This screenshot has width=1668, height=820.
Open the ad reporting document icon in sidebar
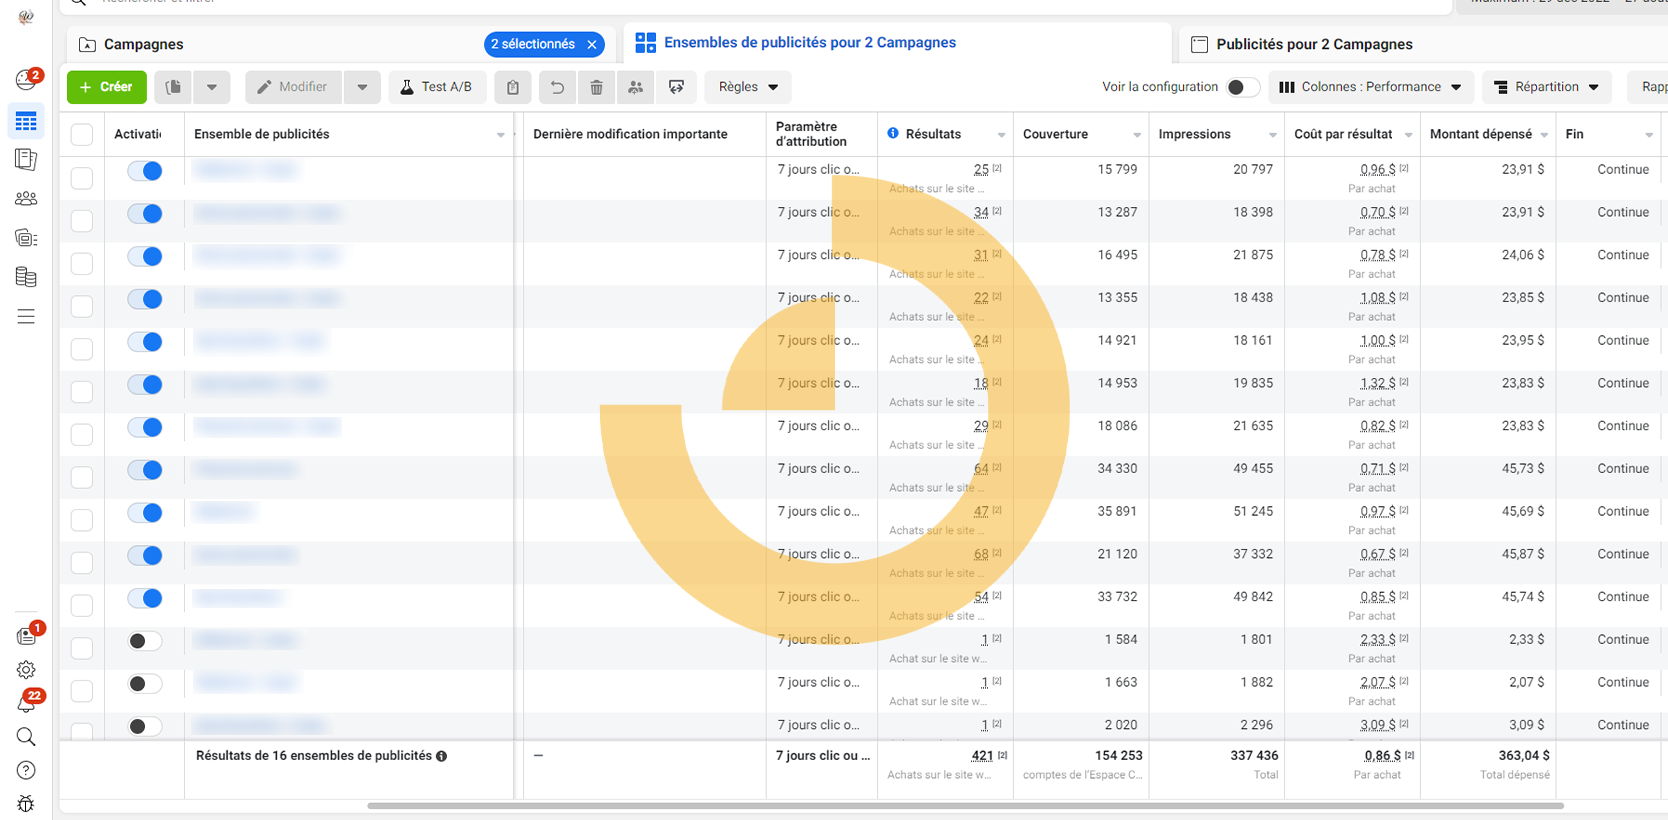pyautogui.click(x=26, y=159)
